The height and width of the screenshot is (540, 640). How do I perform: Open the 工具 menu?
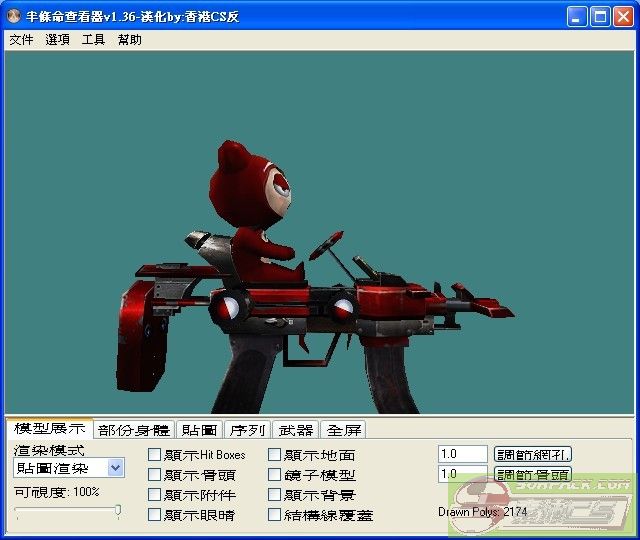[x=93, y=40]
